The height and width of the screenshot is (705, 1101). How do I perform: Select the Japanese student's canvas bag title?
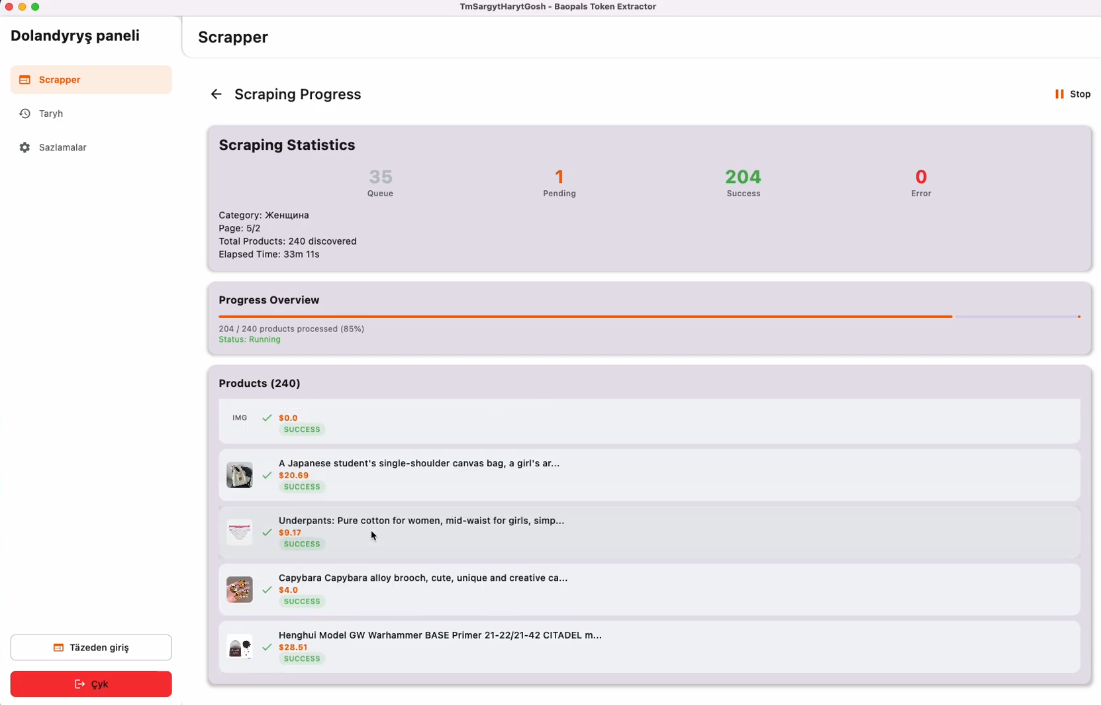pyautogui.click(x=419, y=463)
